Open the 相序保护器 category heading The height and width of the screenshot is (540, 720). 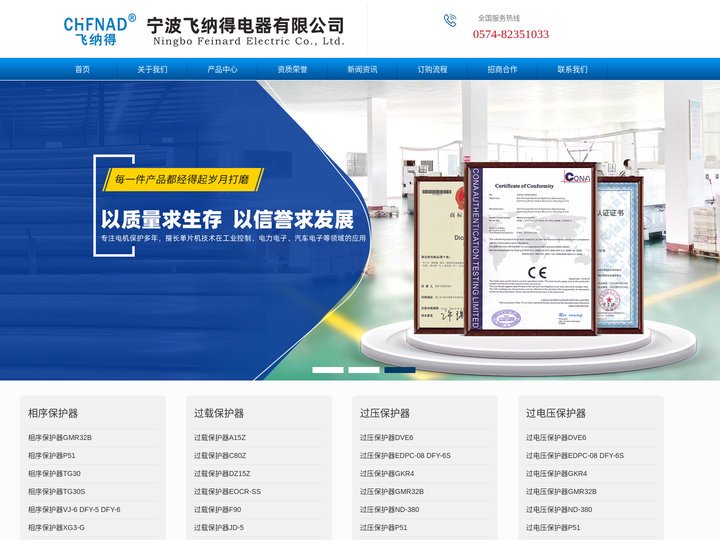pyautogui.click(x=53, y=413)
